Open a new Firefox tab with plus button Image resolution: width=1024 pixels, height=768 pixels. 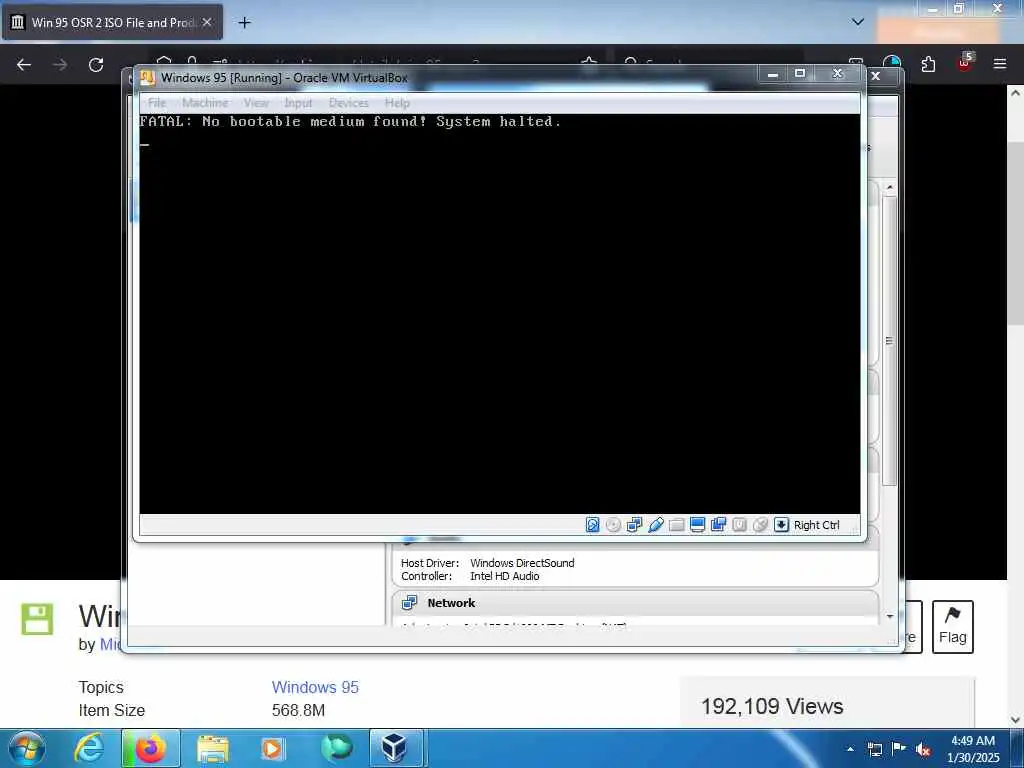coord(244,23)
